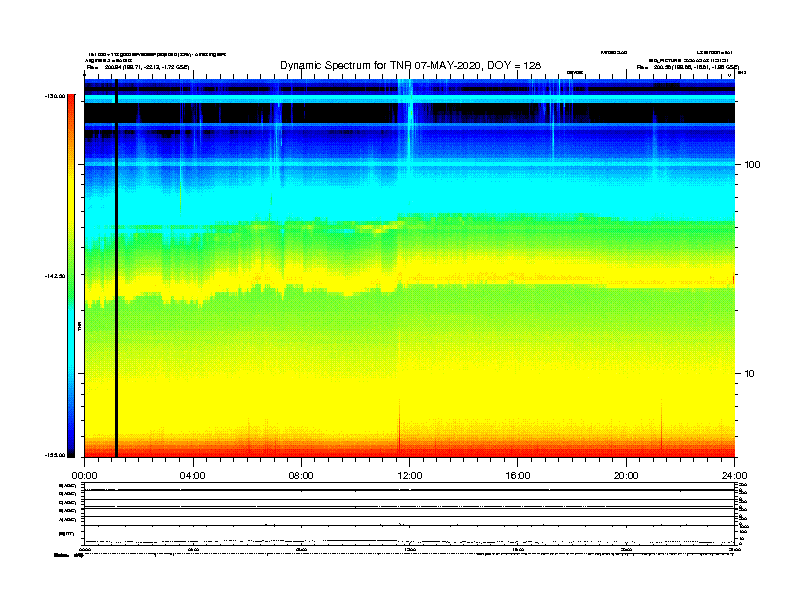Click the 100 frequency axis label

(752, 165)
